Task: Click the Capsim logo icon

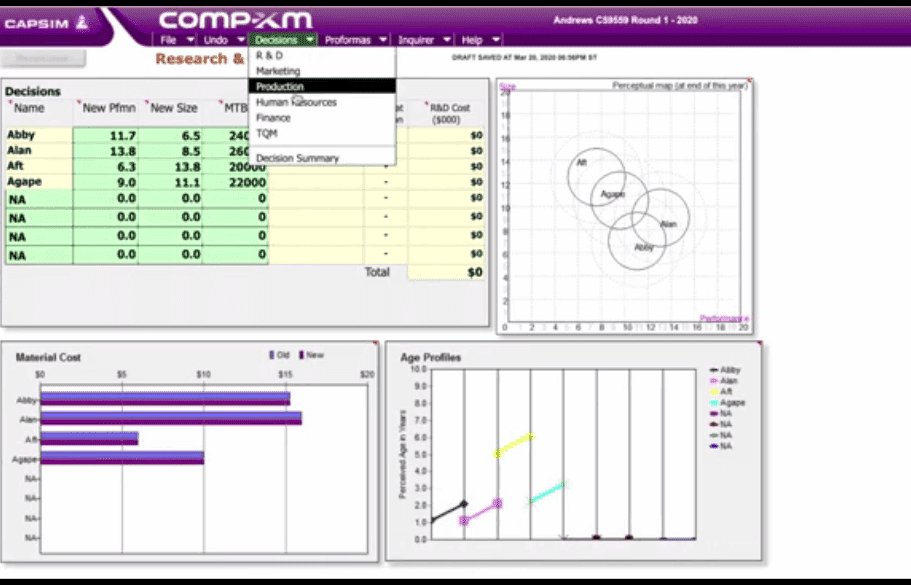Action: click(x=83, y=23)
